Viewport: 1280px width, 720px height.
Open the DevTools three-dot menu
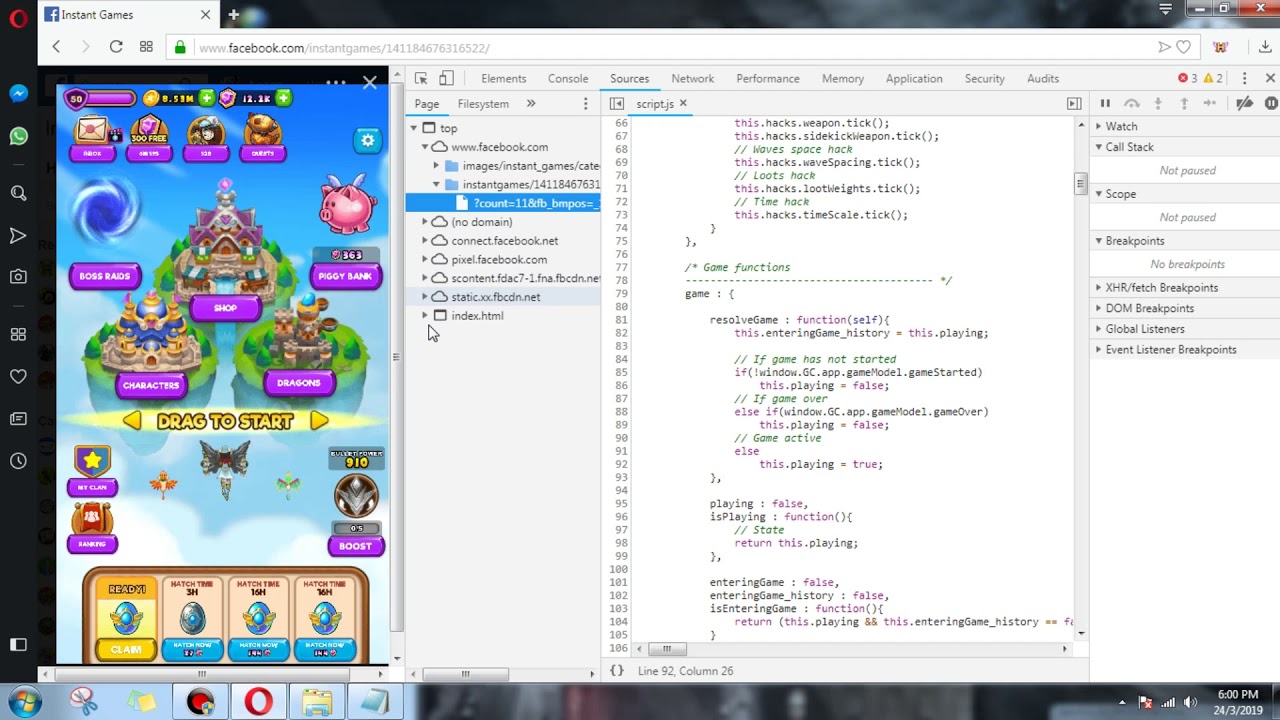coord(1244,78)
